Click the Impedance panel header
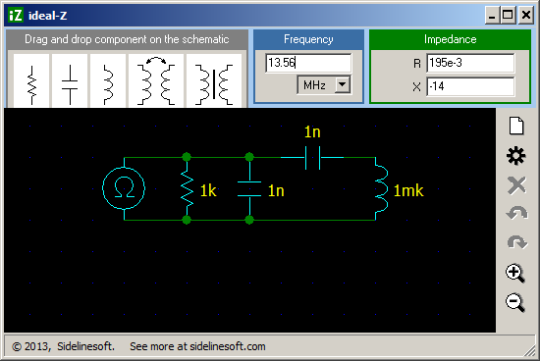 pyautogui.click(x=450, y=39)
